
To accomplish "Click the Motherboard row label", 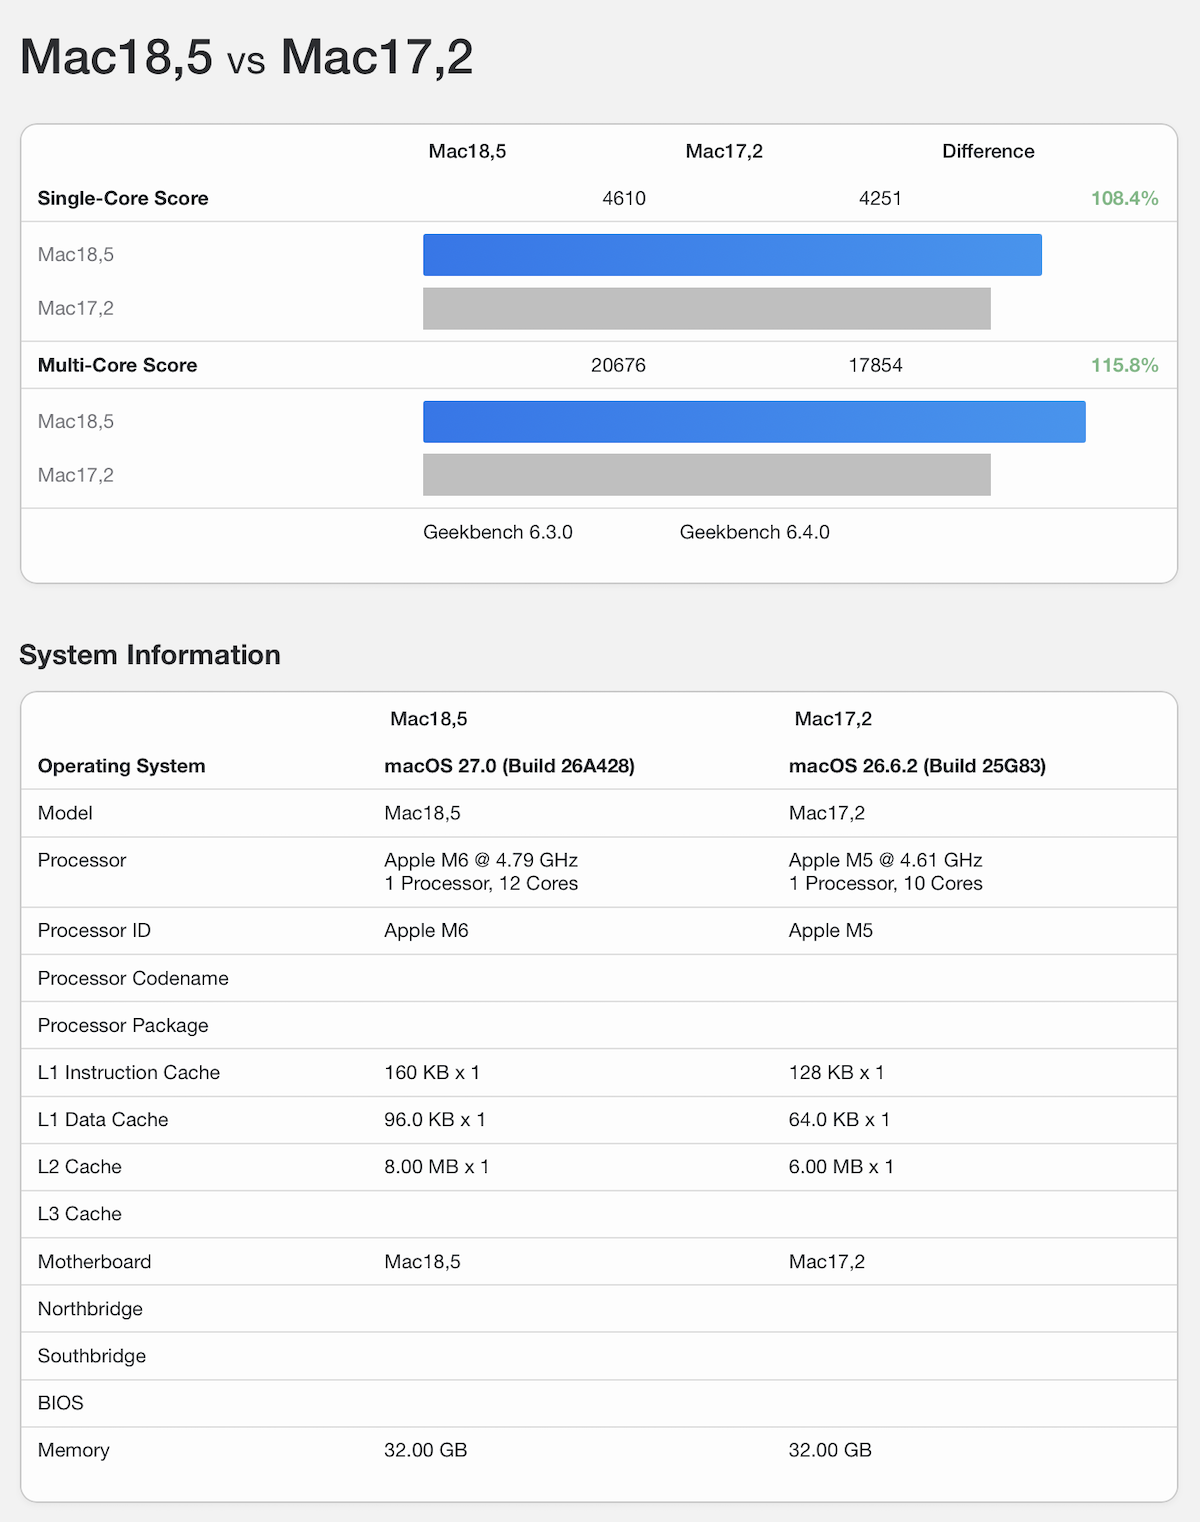I will pos(94,1261).
